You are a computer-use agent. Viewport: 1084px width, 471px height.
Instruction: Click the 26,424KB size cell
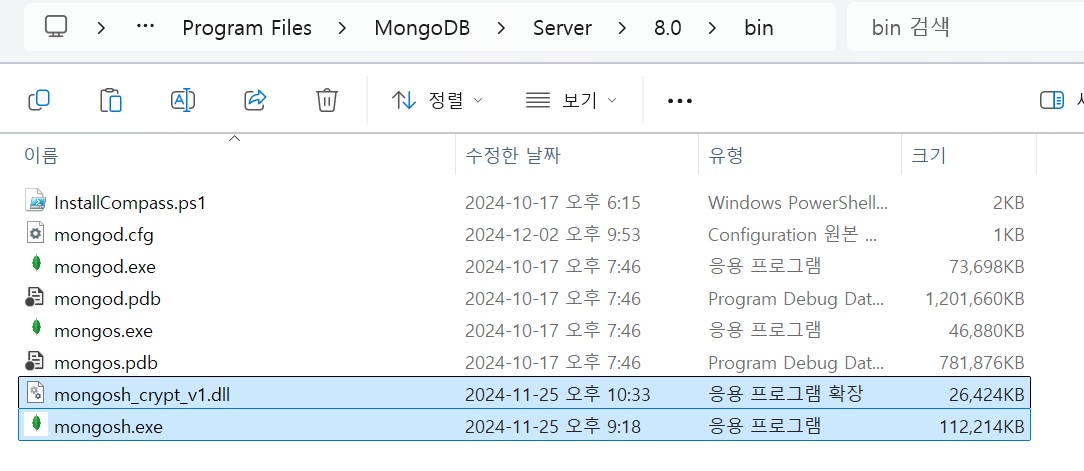tap(985, 395)
